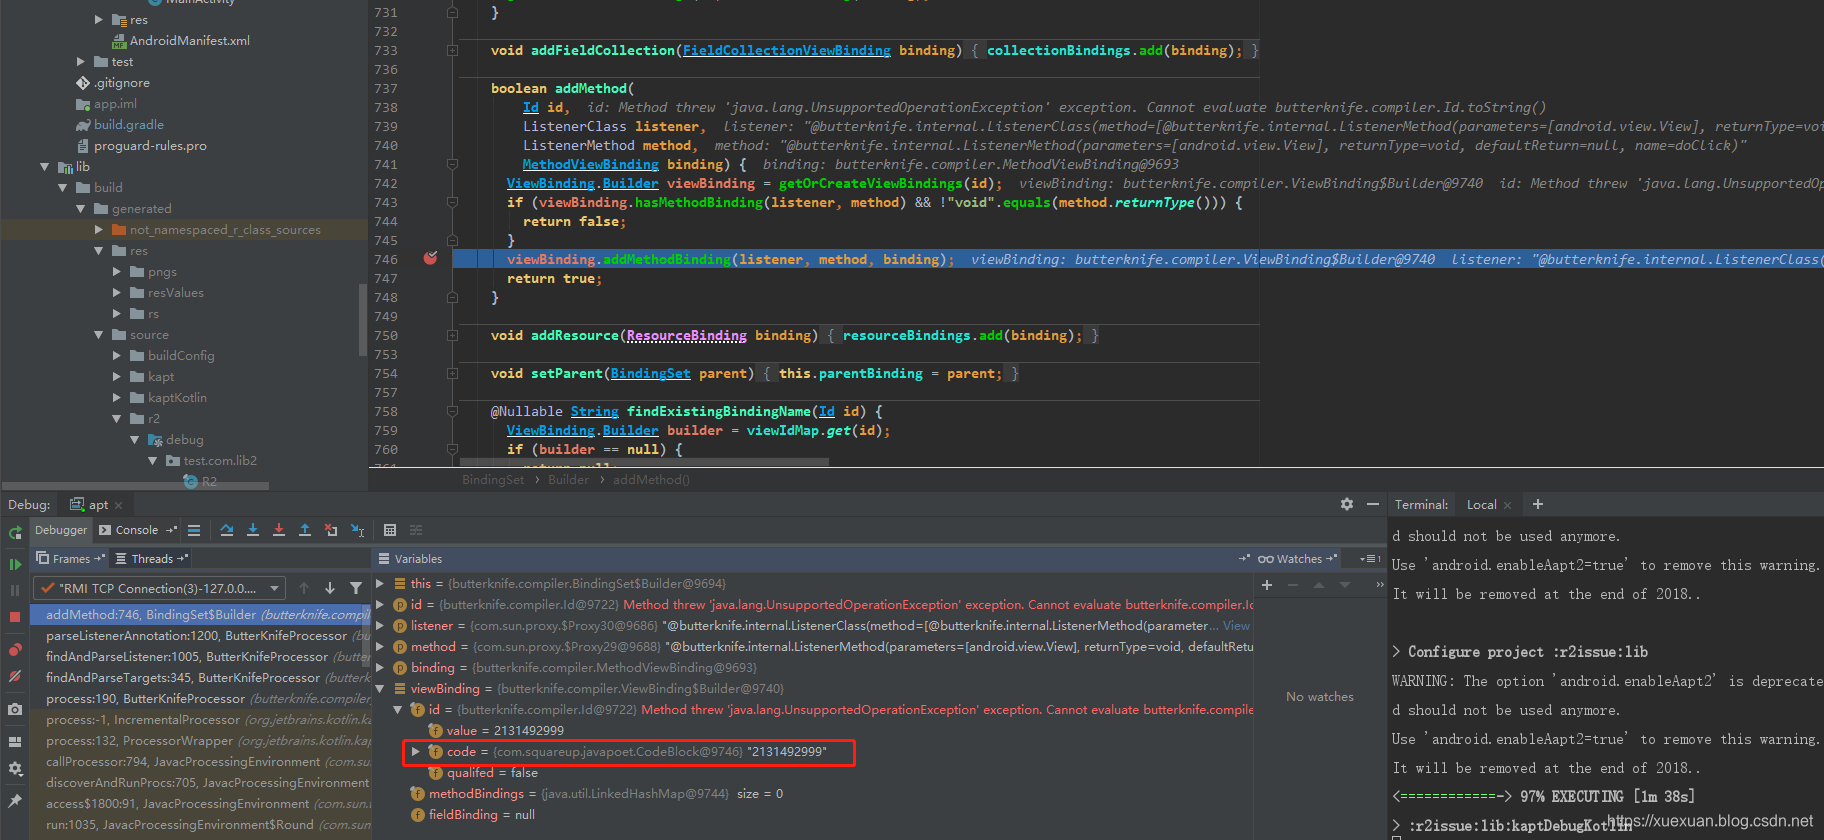The width and height of the screenshot is (1824, 840).
Task: Click the project tree horizontal scrollbar
Action: pyautogui.click(x=137, y=486)
